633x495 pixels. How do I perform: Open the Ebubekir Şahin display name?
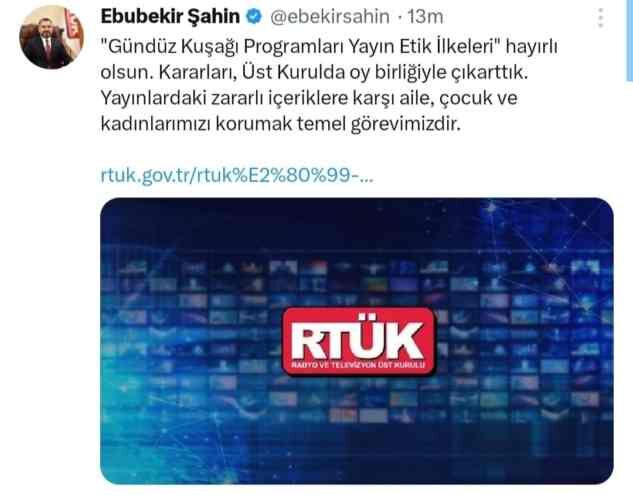(170, 17)
